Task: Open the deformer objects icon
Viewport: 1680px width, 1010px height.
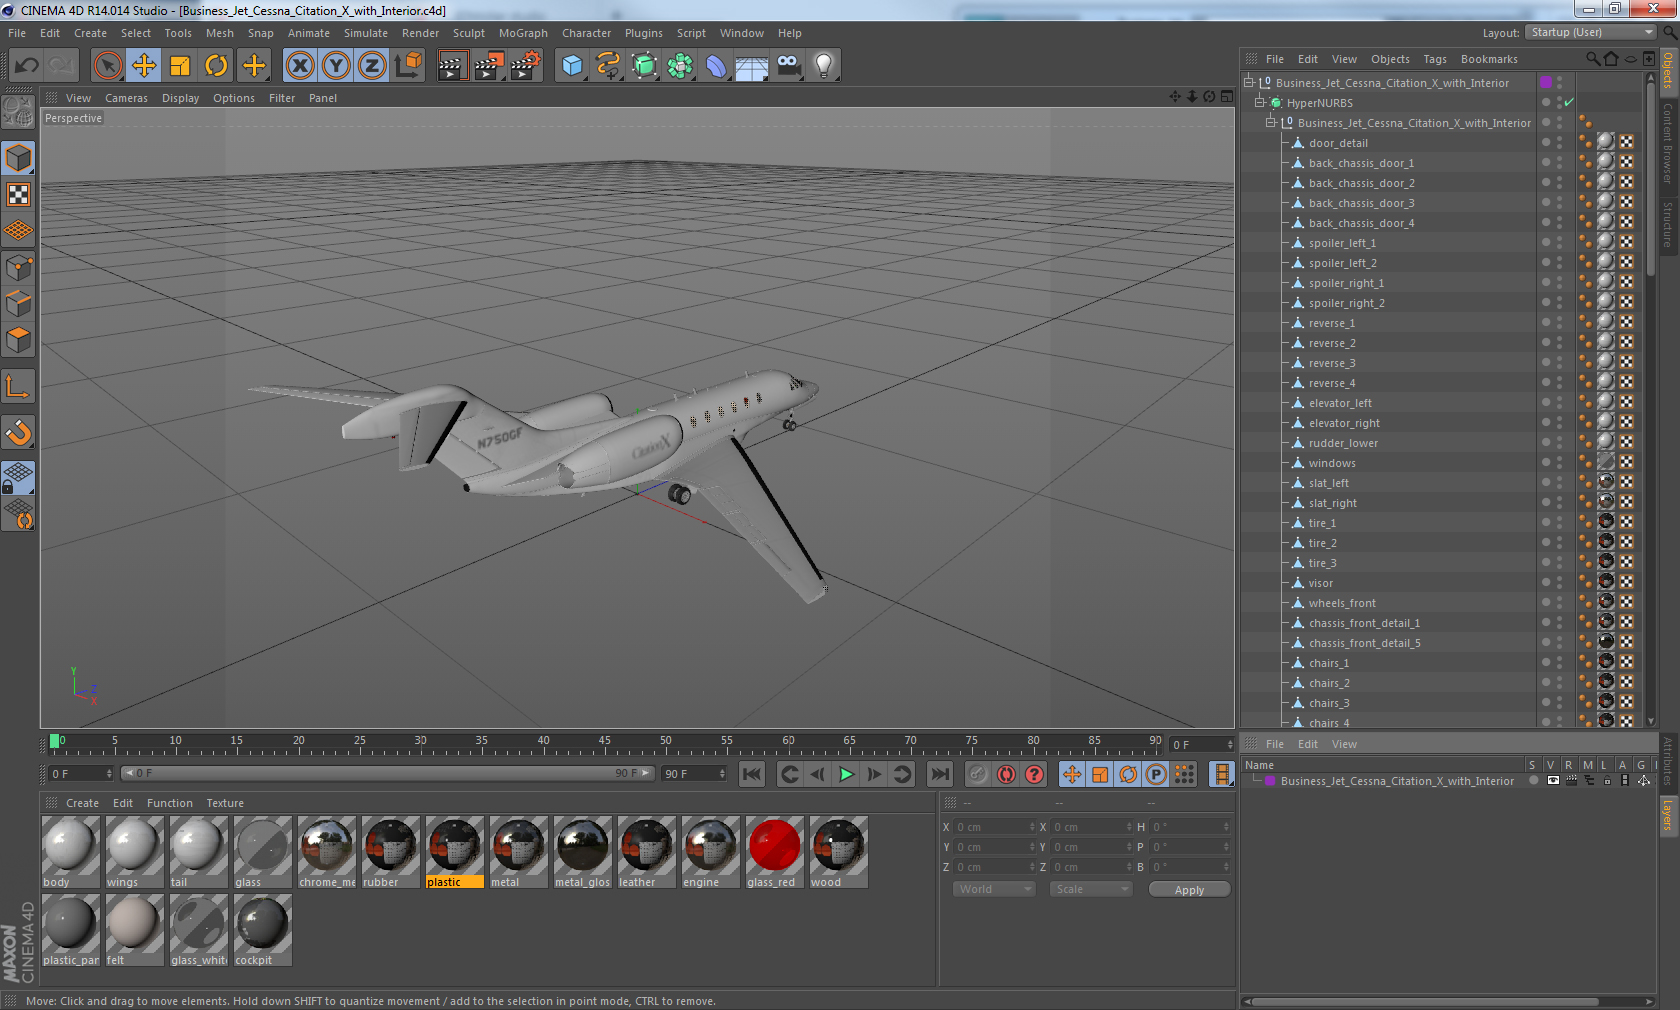Action: (x=716, y=66)
